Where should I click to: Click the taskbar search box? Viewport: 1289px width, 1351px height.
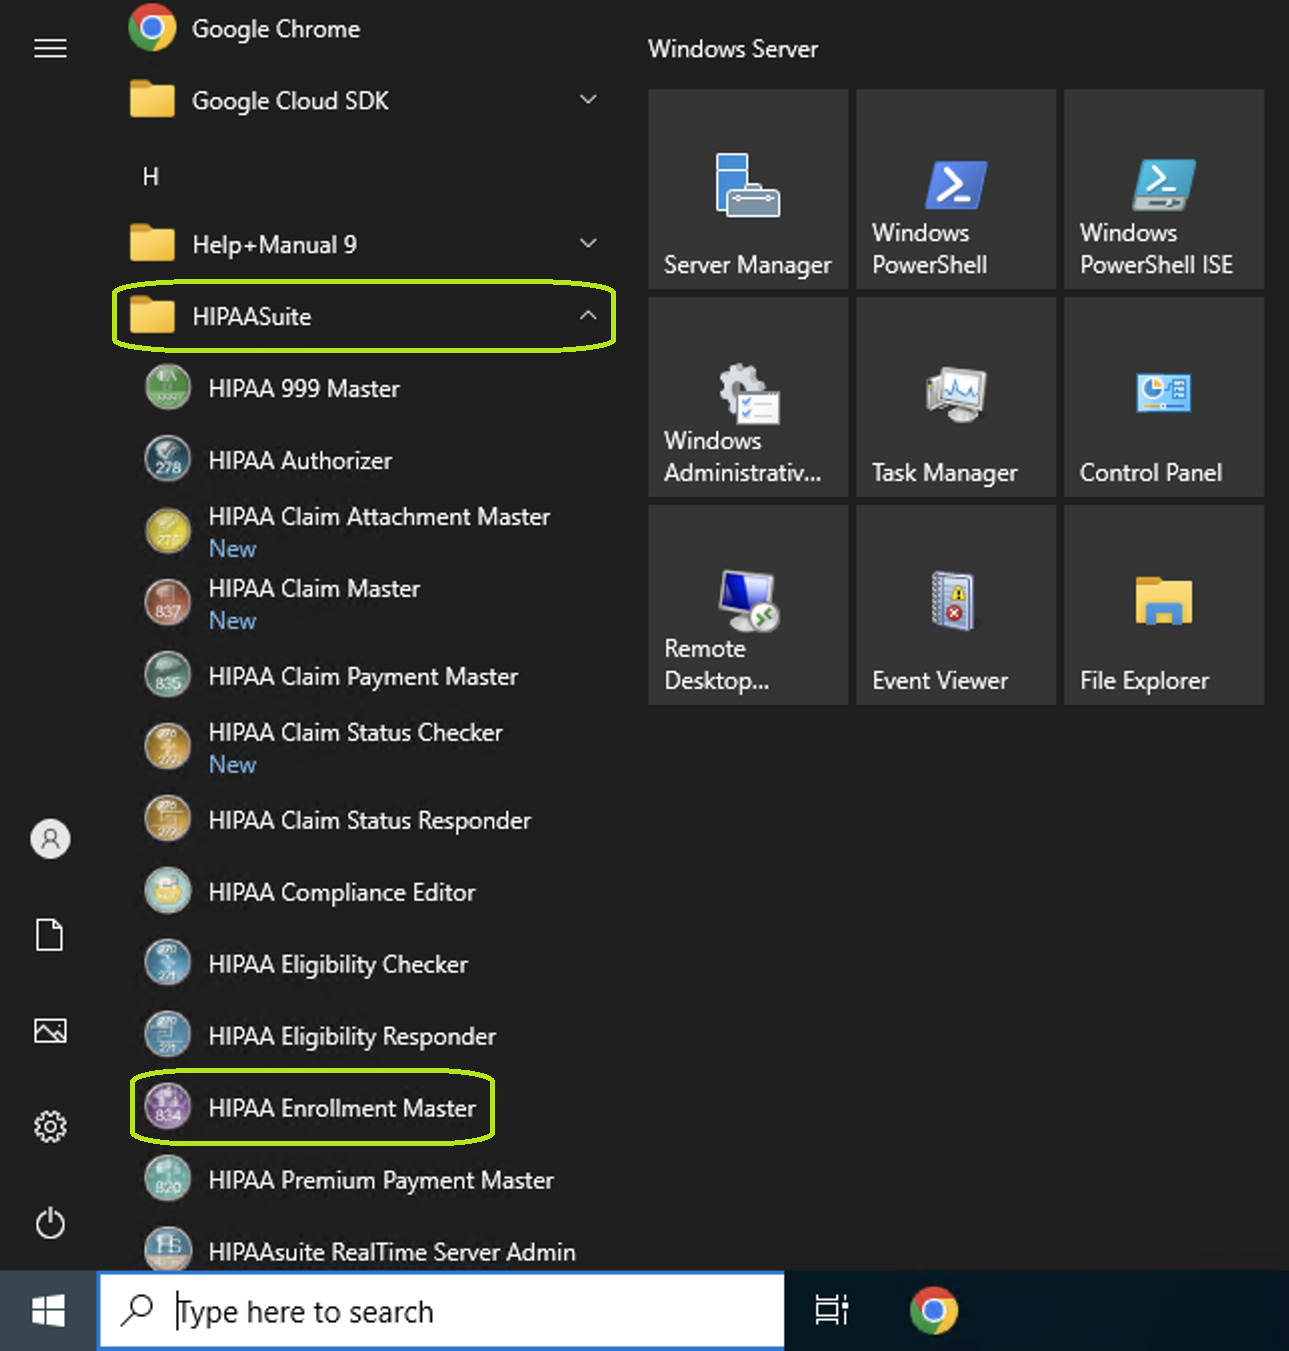point(441,1311)
